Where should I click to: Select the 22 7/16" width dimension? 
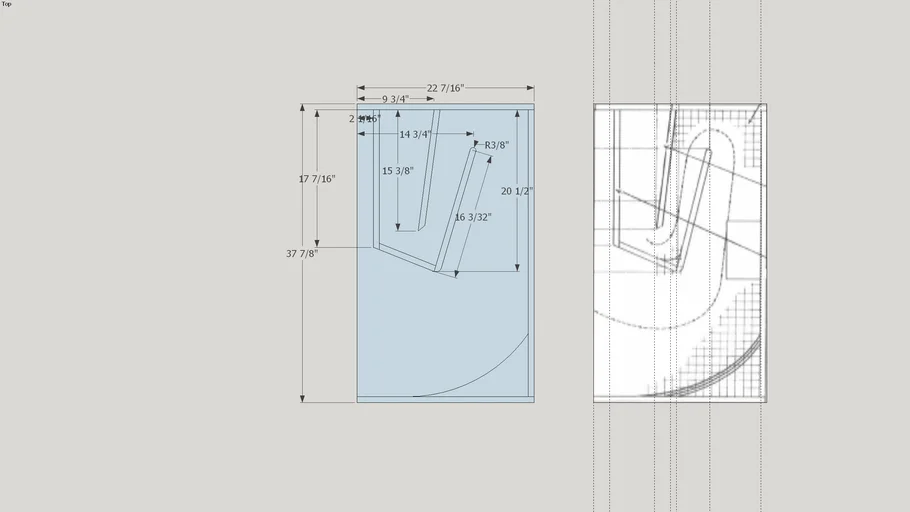(x=445, y=88)
